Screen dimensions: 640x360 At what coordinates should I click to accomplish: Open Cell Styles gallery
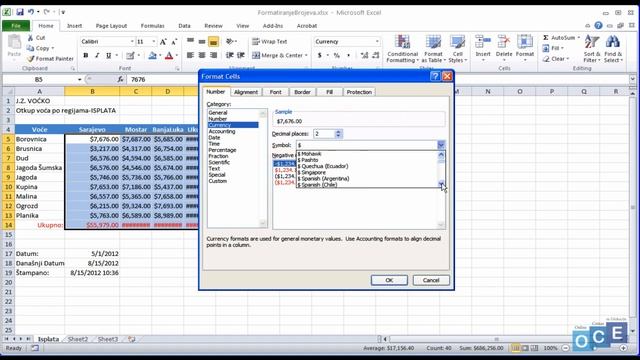pos(457,49)
